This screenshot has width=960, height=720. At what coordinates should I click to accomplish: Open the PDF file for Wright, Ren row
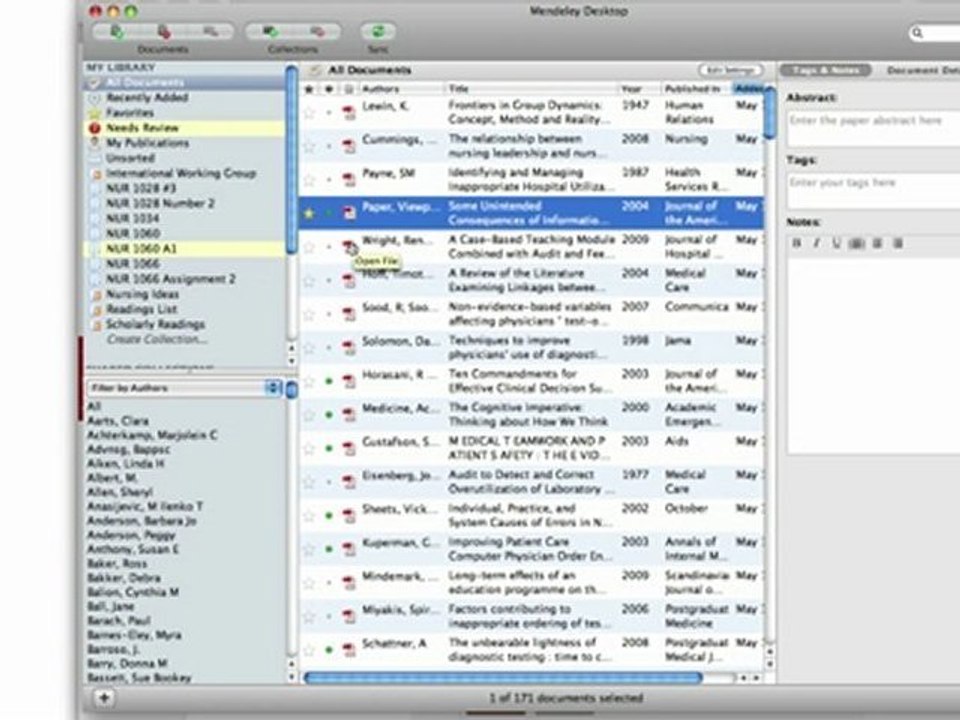click(349, 247)
